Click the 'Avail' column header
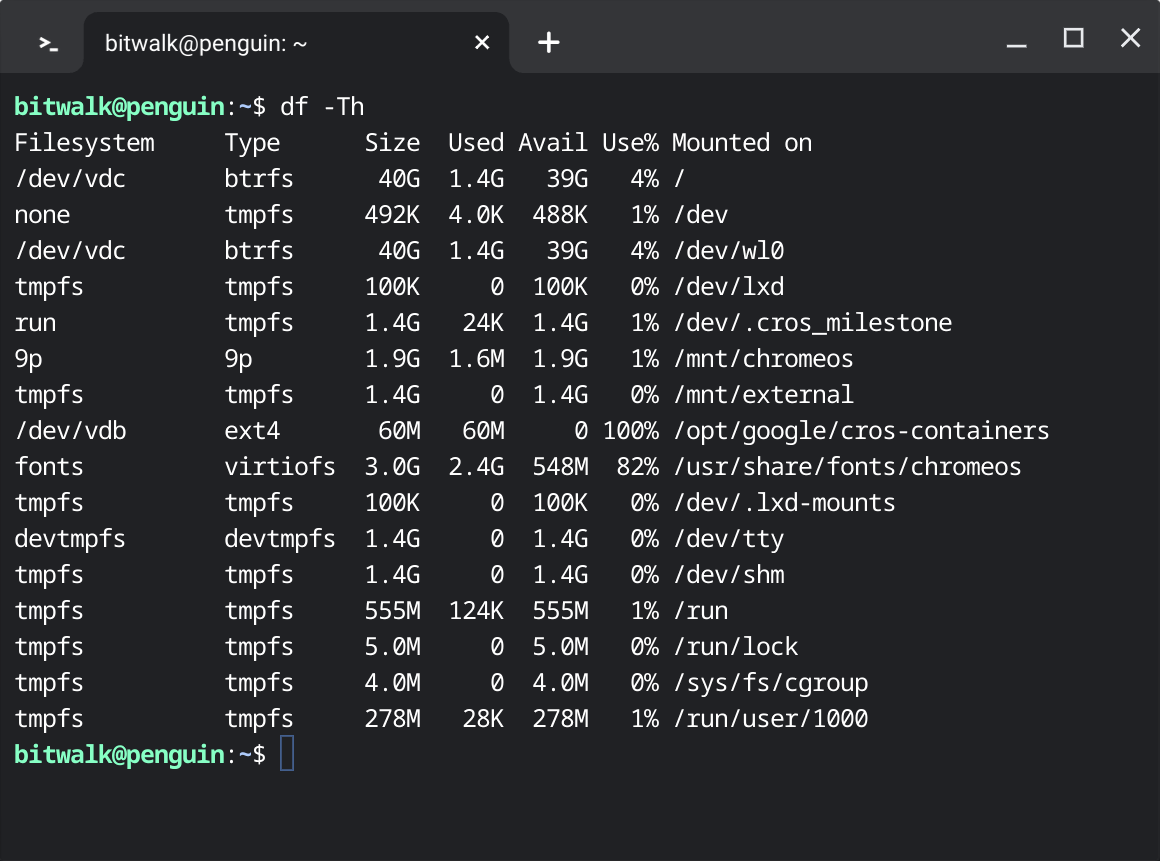 click(553, 143)
